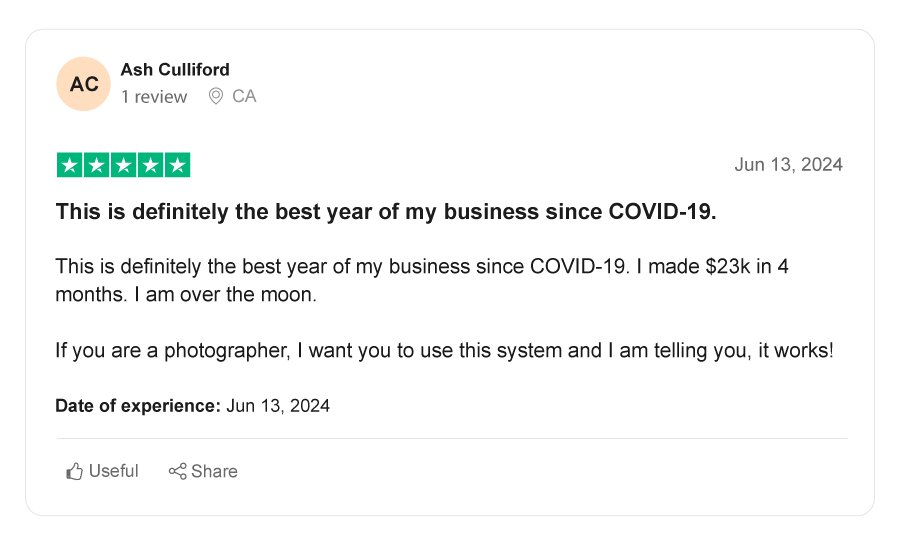The width and height of the screenshot is (899, 544).
Task: Click the share icon
Action: pyautogui.click(x=177, y=471)
